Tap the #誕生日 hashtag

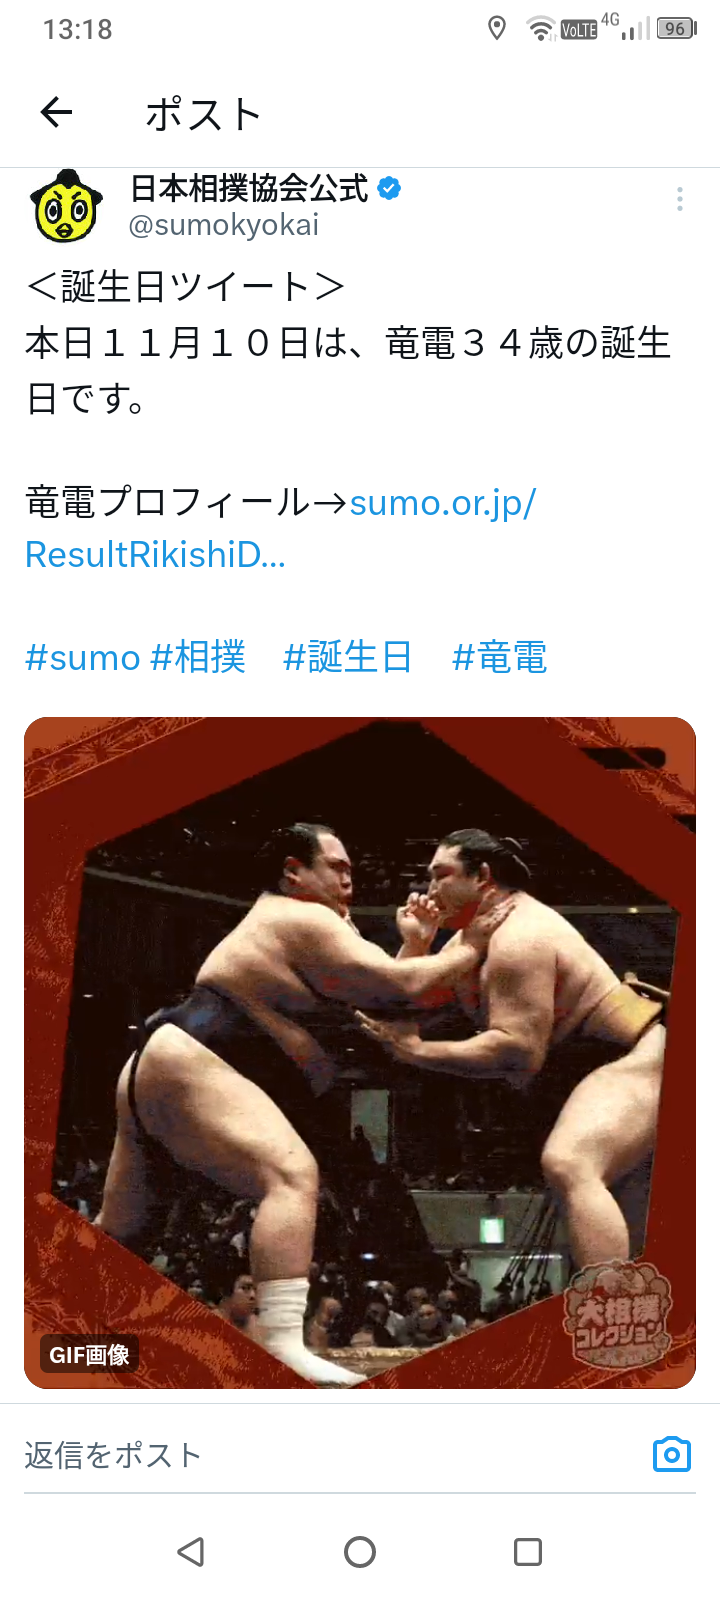point(347,658)
